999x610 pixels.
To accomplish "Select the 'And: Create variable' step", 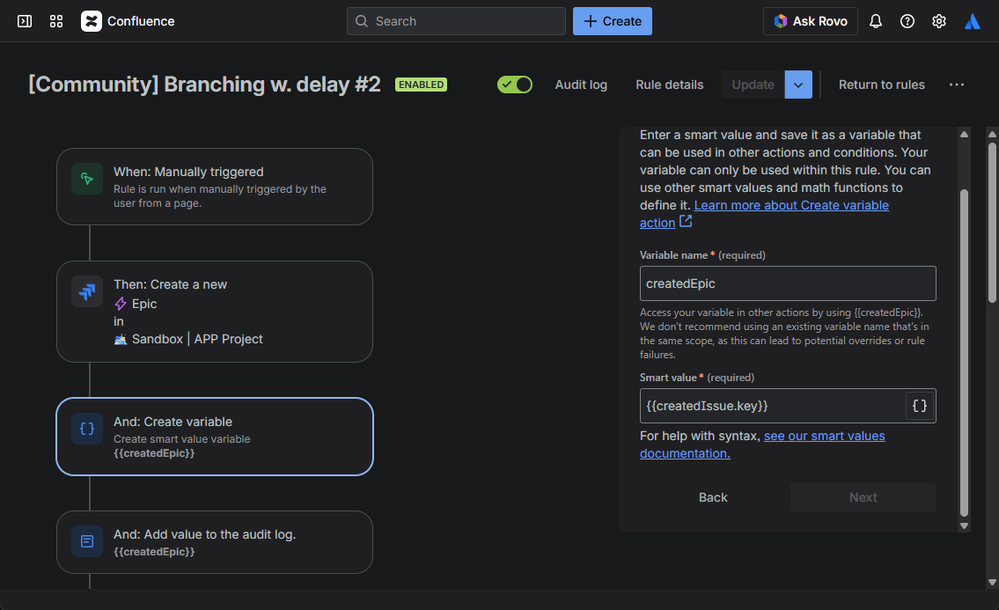I will pos(215,437).
